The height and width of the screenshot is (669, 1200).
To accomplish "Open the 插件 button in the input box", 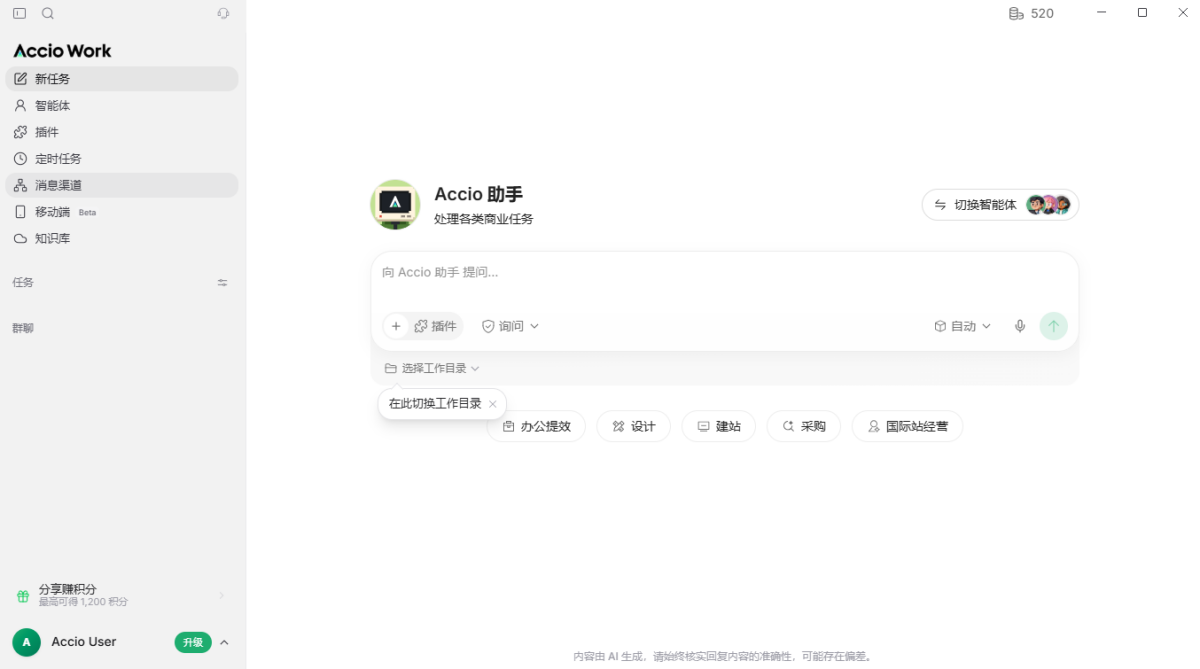I will pyautogui.click(x=436, y=326).
